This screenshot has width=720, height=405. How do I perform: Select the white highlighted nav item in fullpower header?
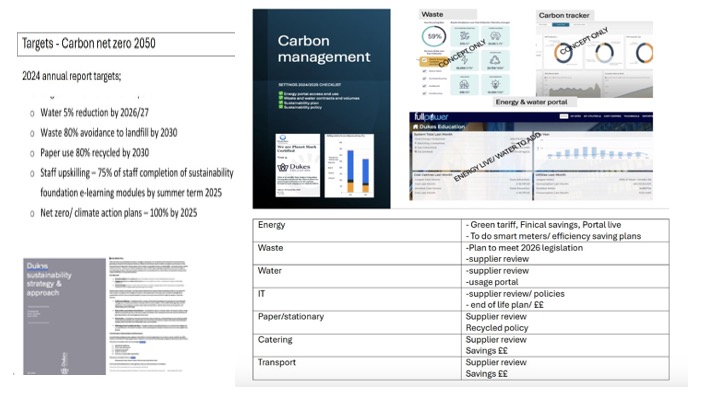[x=564, y=116]
